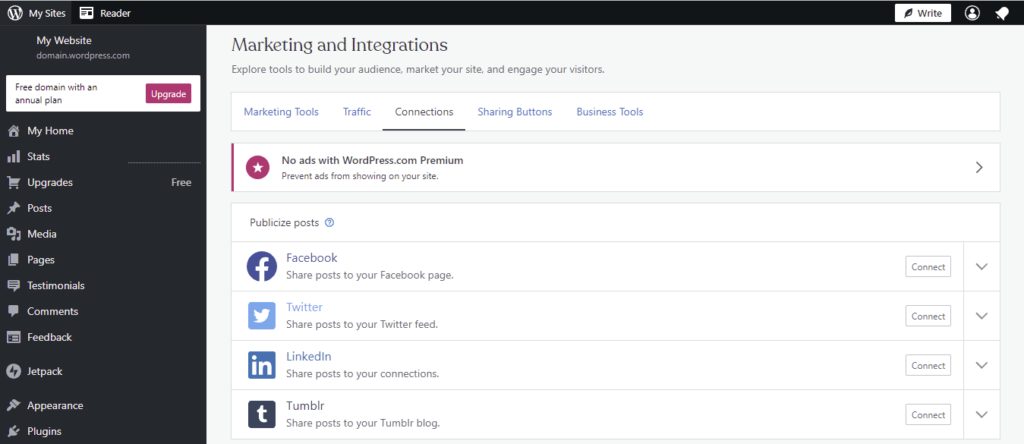The height and width of the screenshot is (444, 1024).
Task: Click 'Share posts to your Tumblr blog.' text
Action: (363, 422)
